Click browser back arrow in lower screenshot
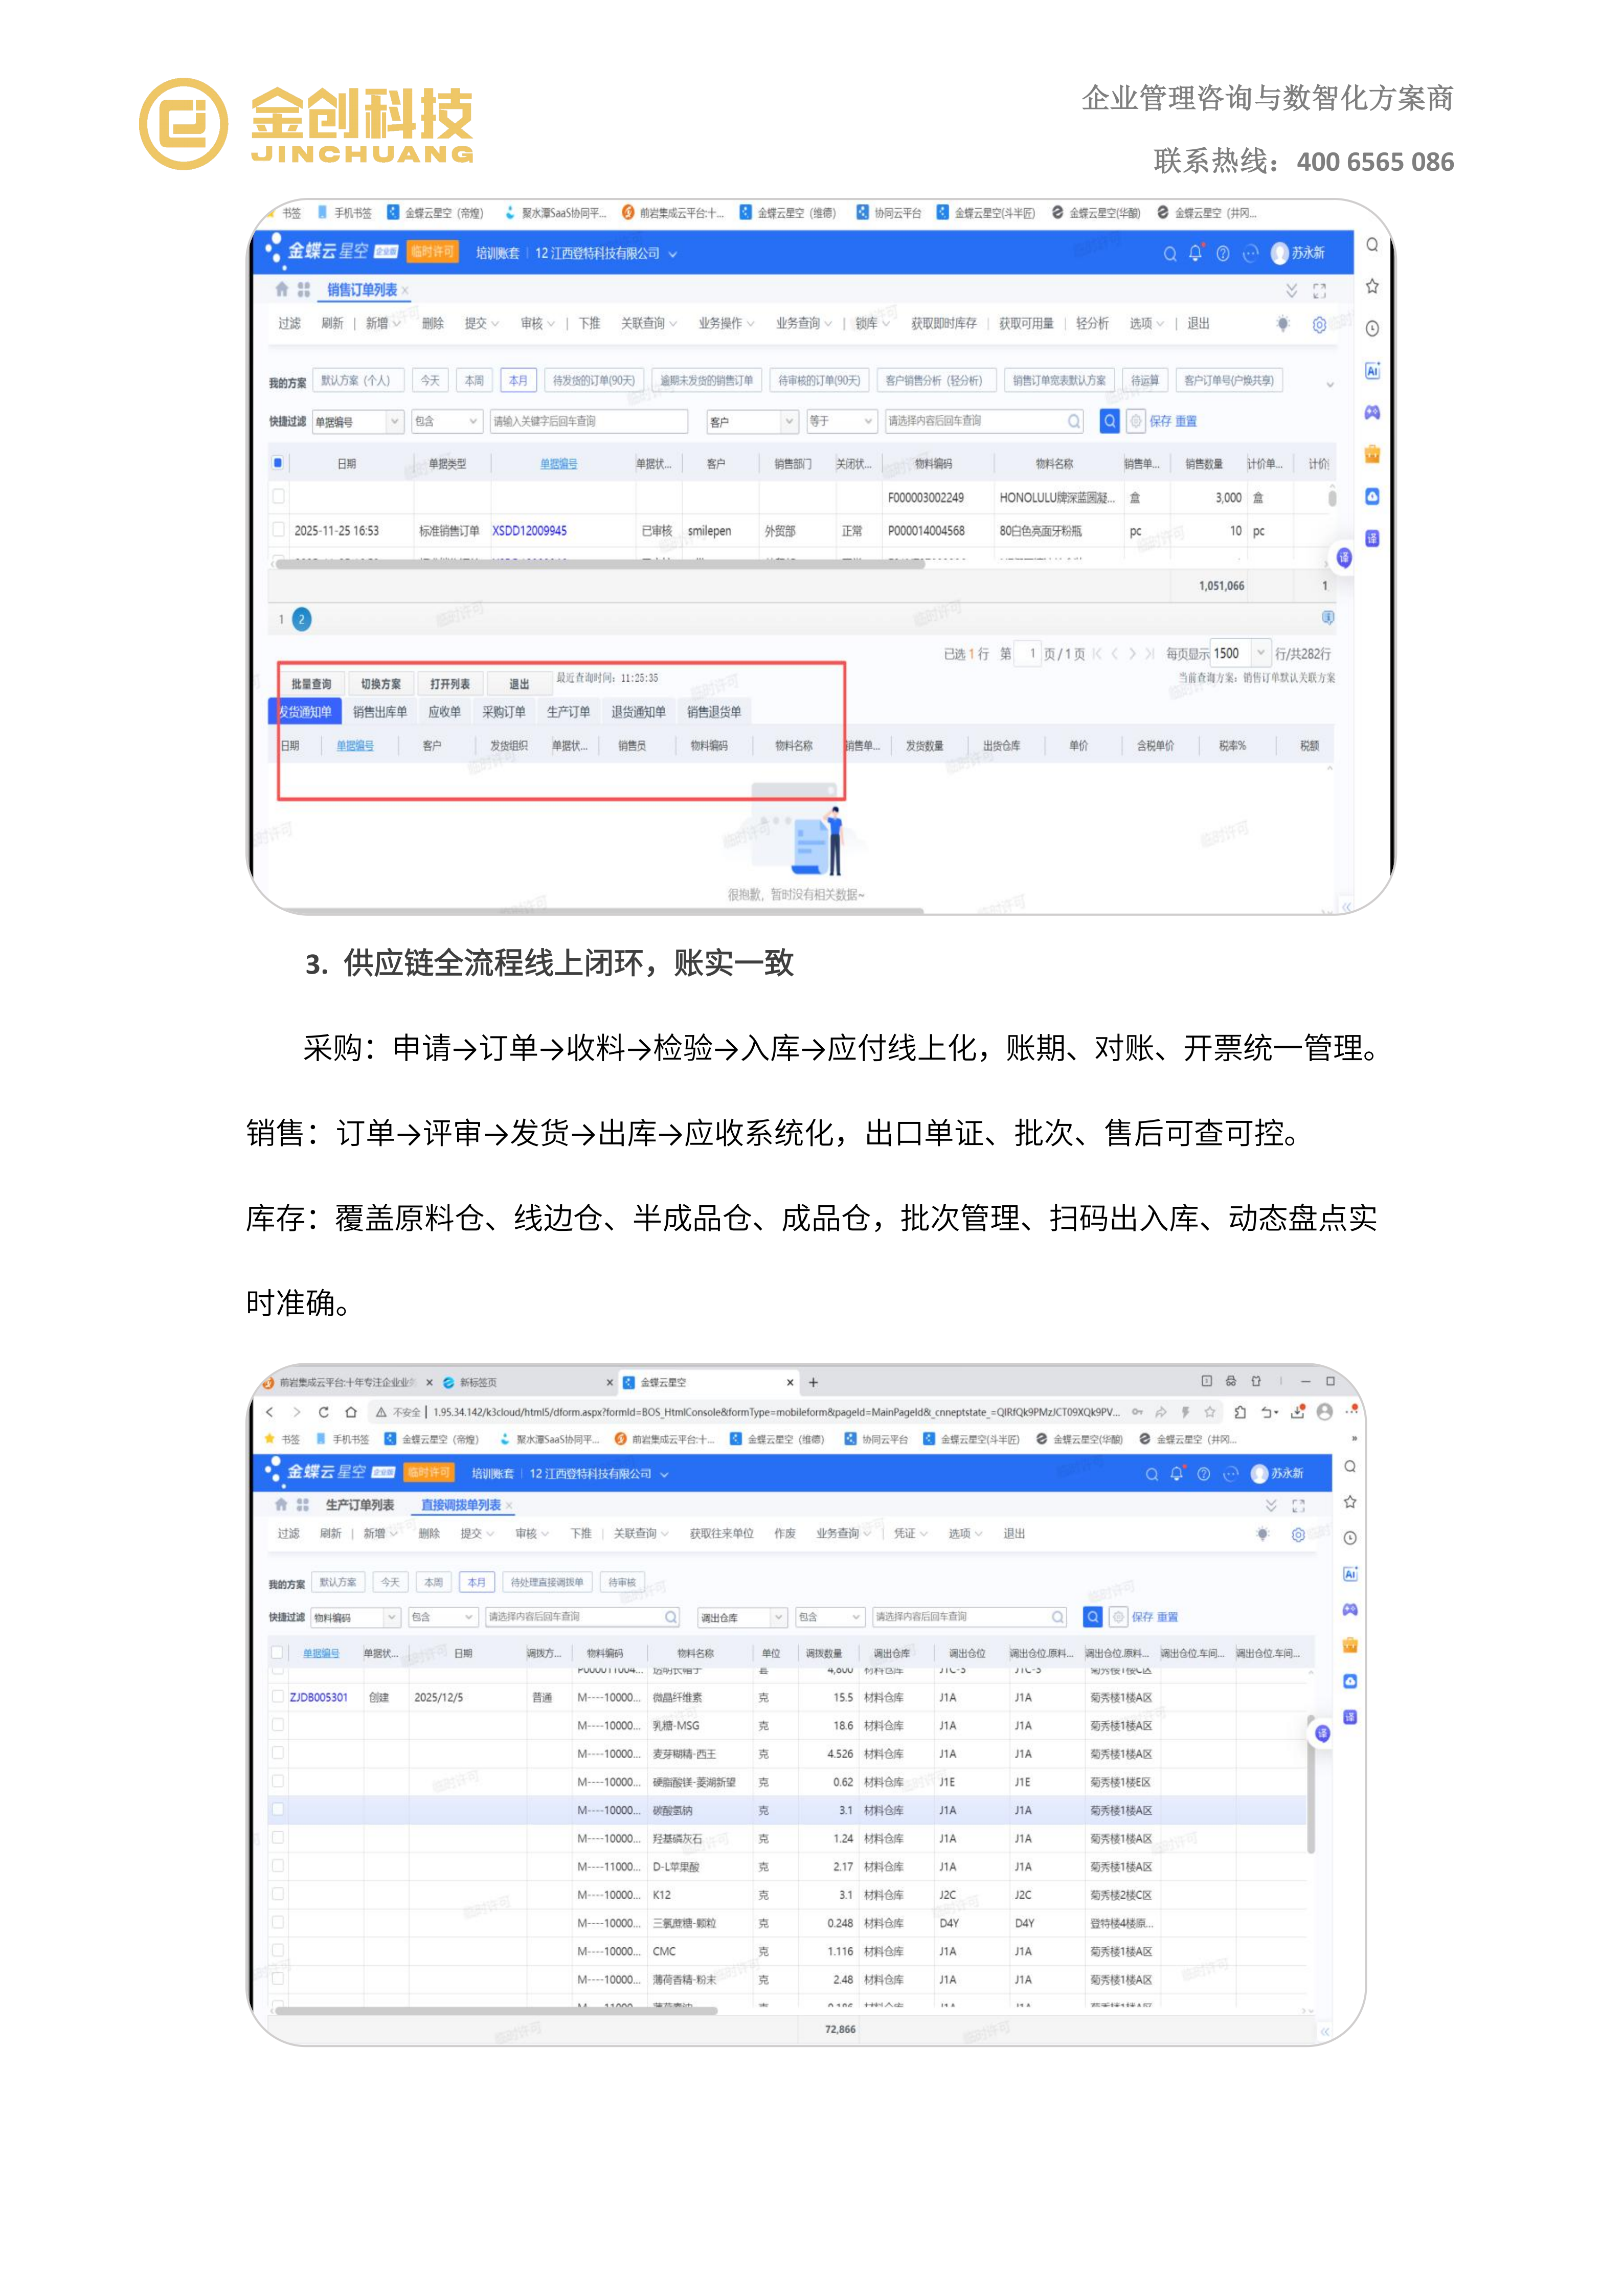 pos(269,1412)
